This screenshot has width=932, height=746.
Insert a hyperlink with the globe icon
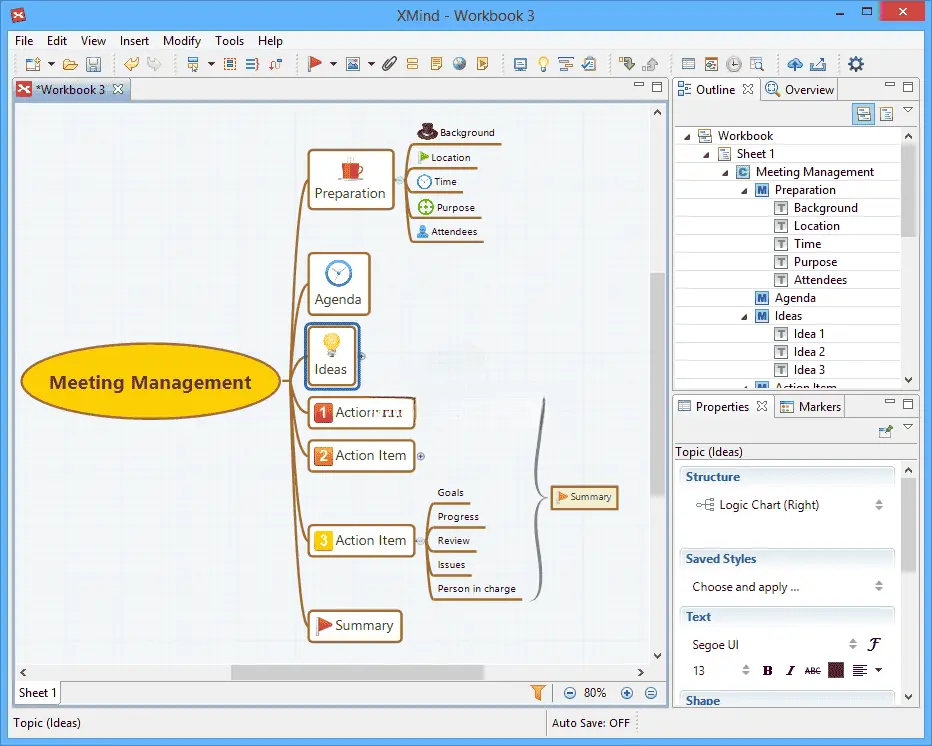coord(459,64)
